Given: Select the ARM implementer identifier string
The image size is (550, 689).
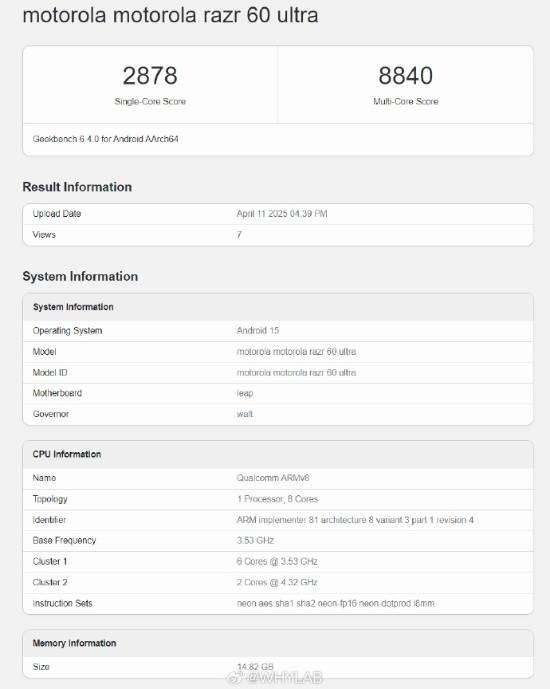Looking at the screenshot, I should click(x=355, y=520).
